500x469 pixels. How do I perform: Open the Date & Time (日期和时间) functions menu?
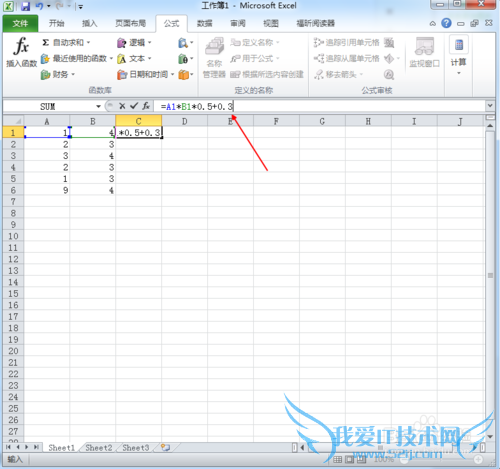tap(145, 74)
